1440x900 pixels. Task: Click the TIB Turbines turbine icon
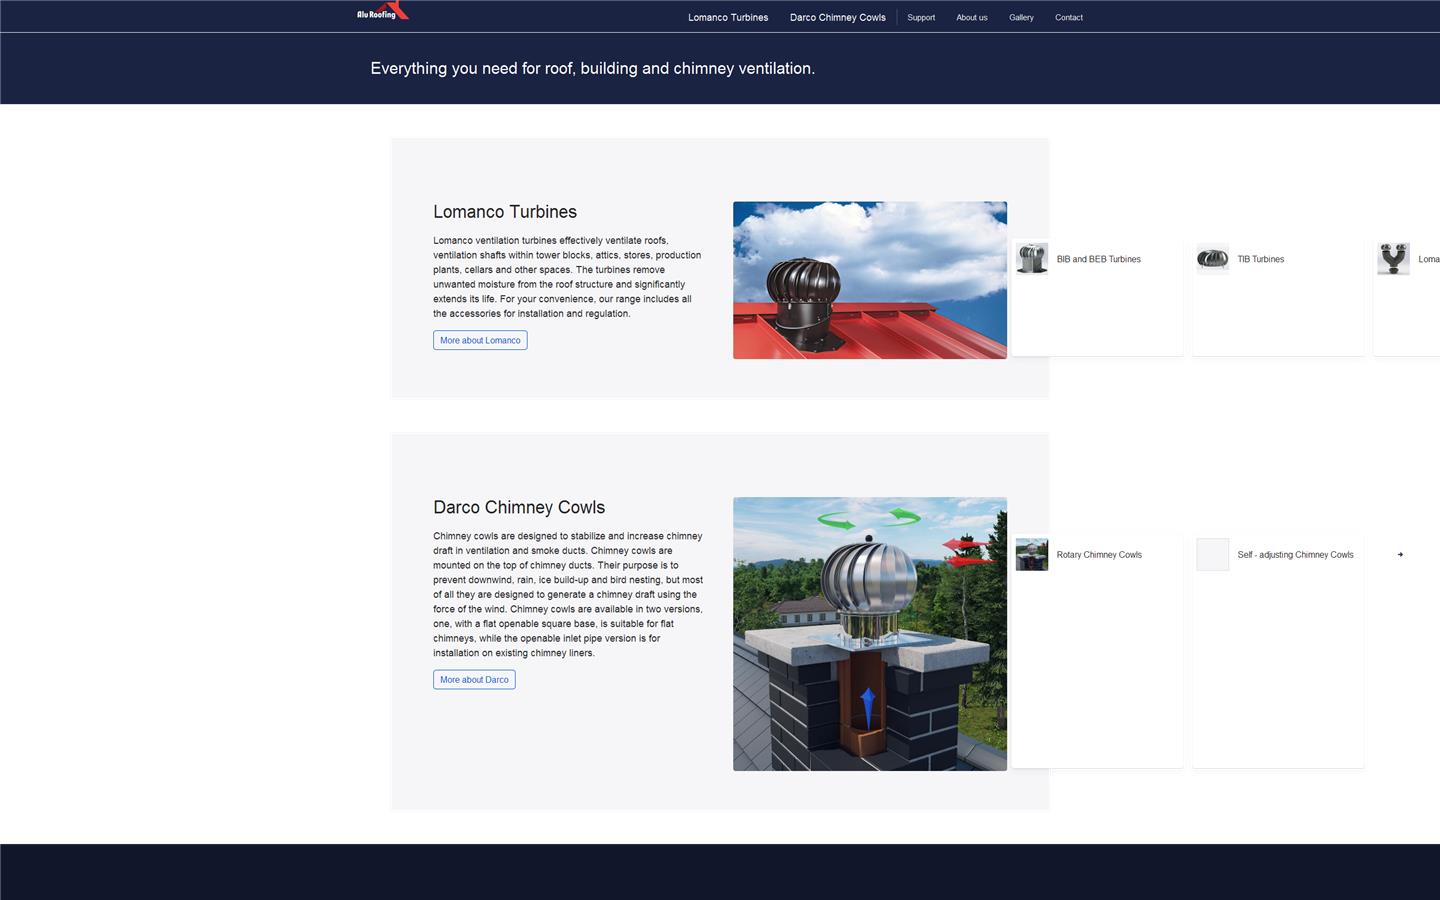[x=1212, y=258]
